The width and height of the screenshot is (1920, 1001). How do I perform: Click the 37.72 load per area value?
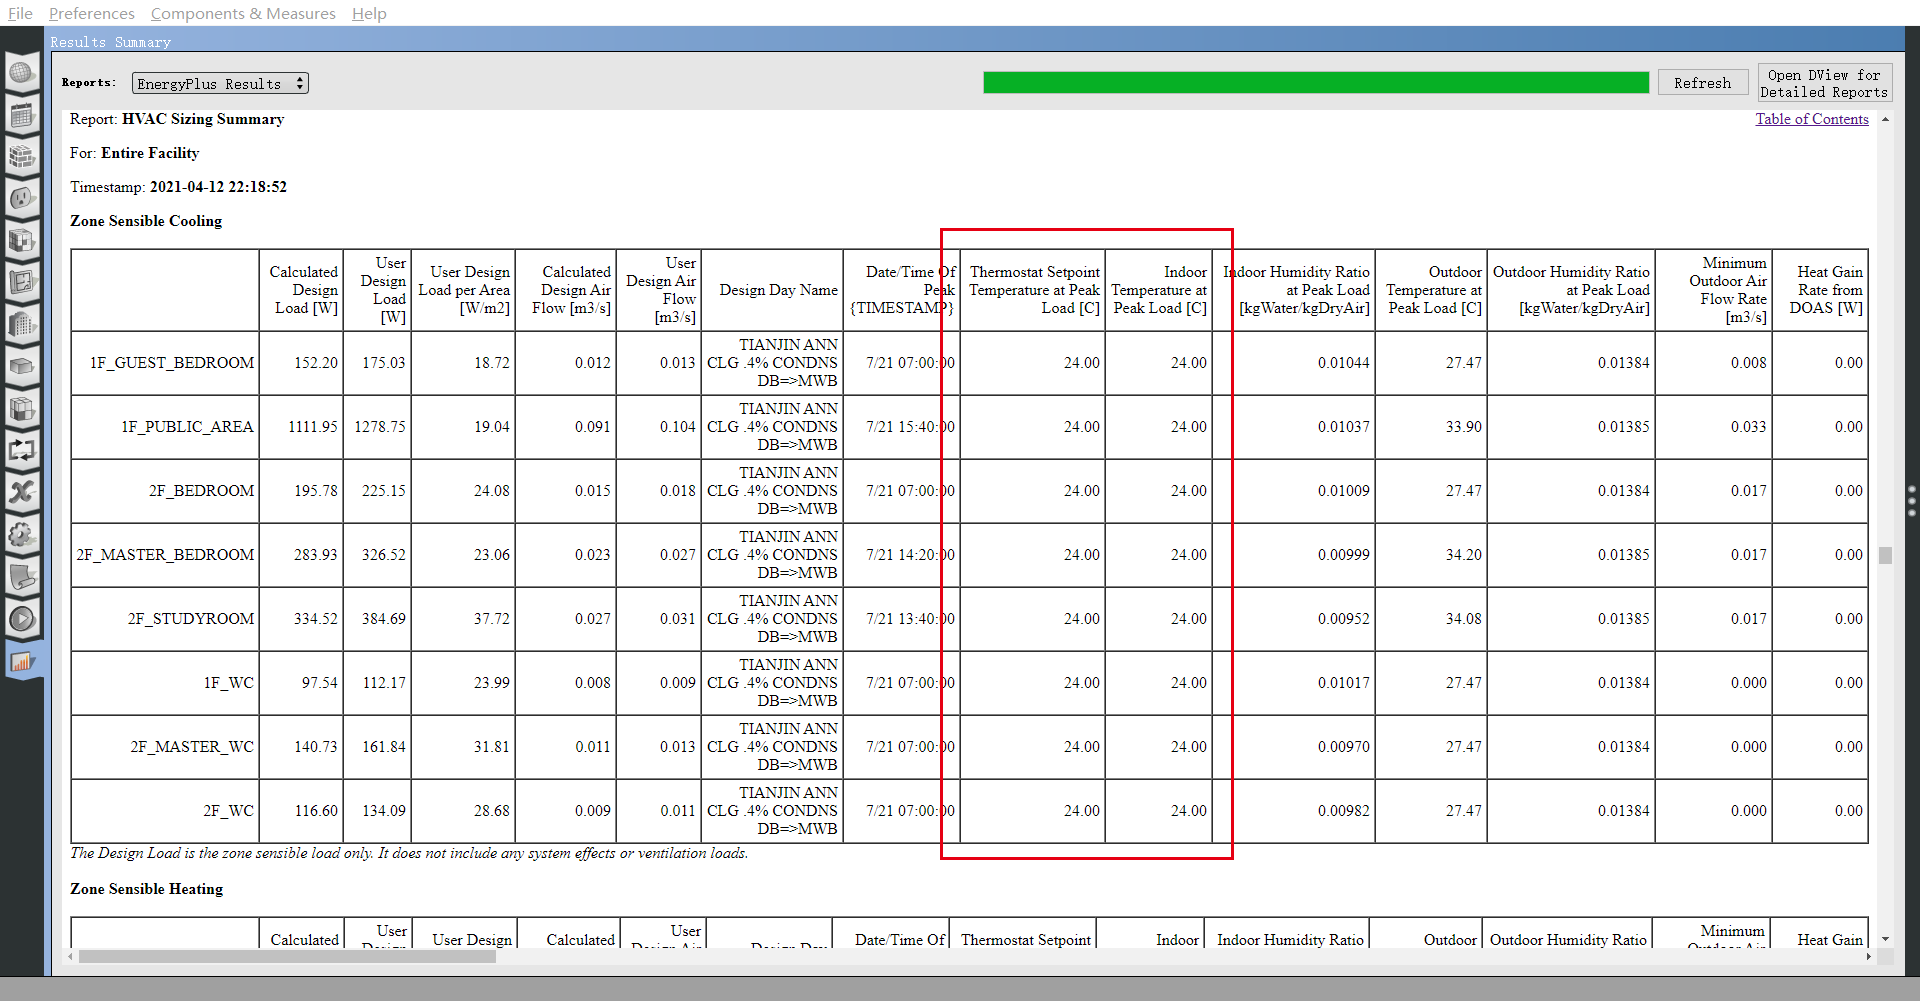click(x=491, y=619)
